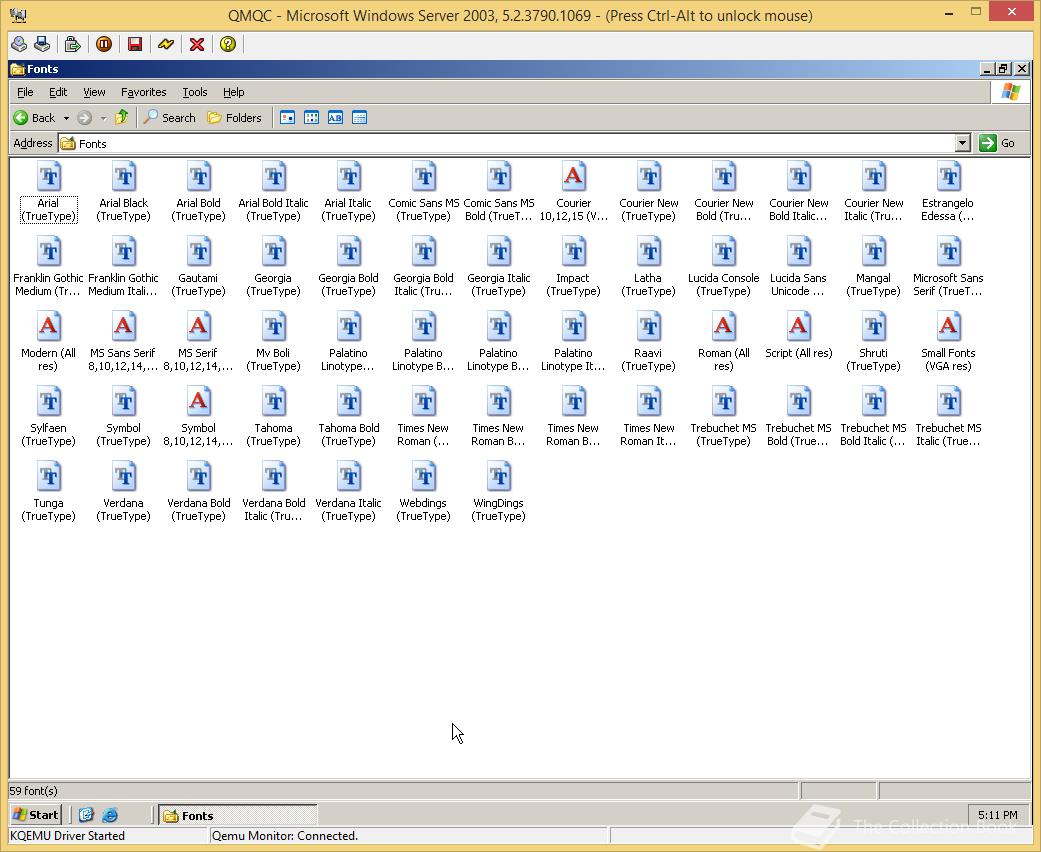The width and height of the screenshot is (1041, 852).
Task: Select the Mv Boli (TrueType) font icon
Action: pos(274,327)
